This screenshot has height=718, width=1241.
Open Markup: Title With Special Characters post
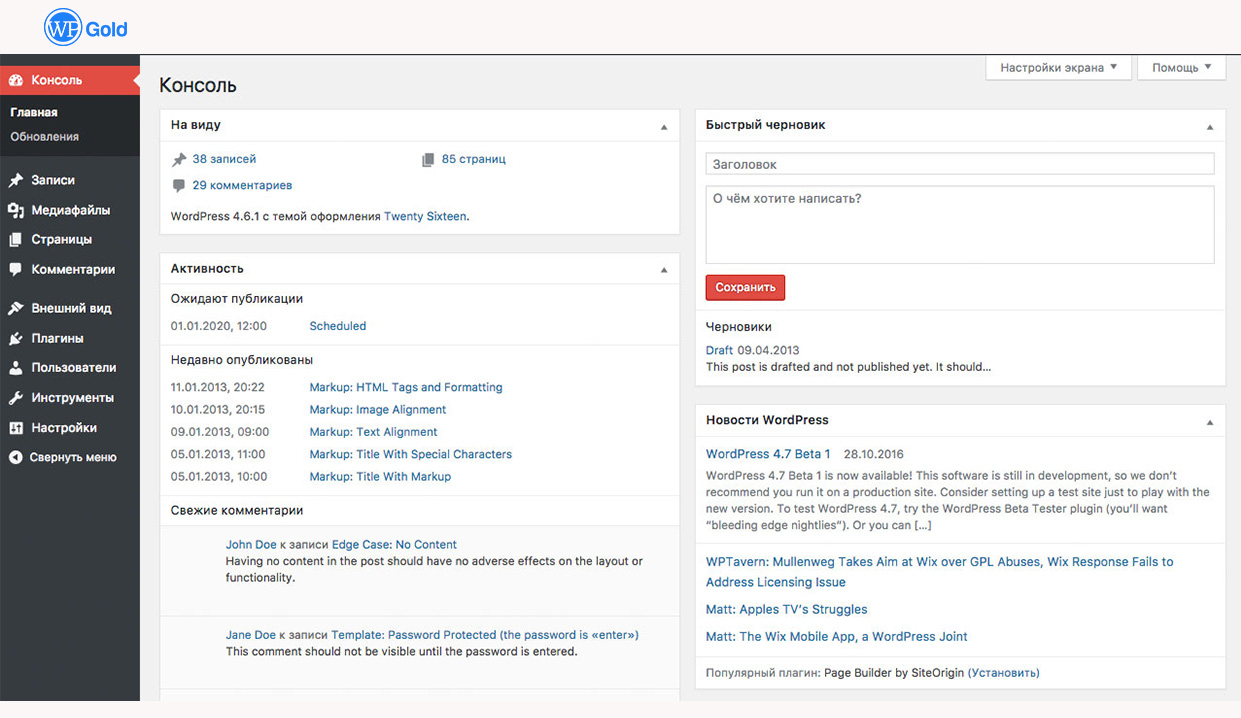[411, 454]
